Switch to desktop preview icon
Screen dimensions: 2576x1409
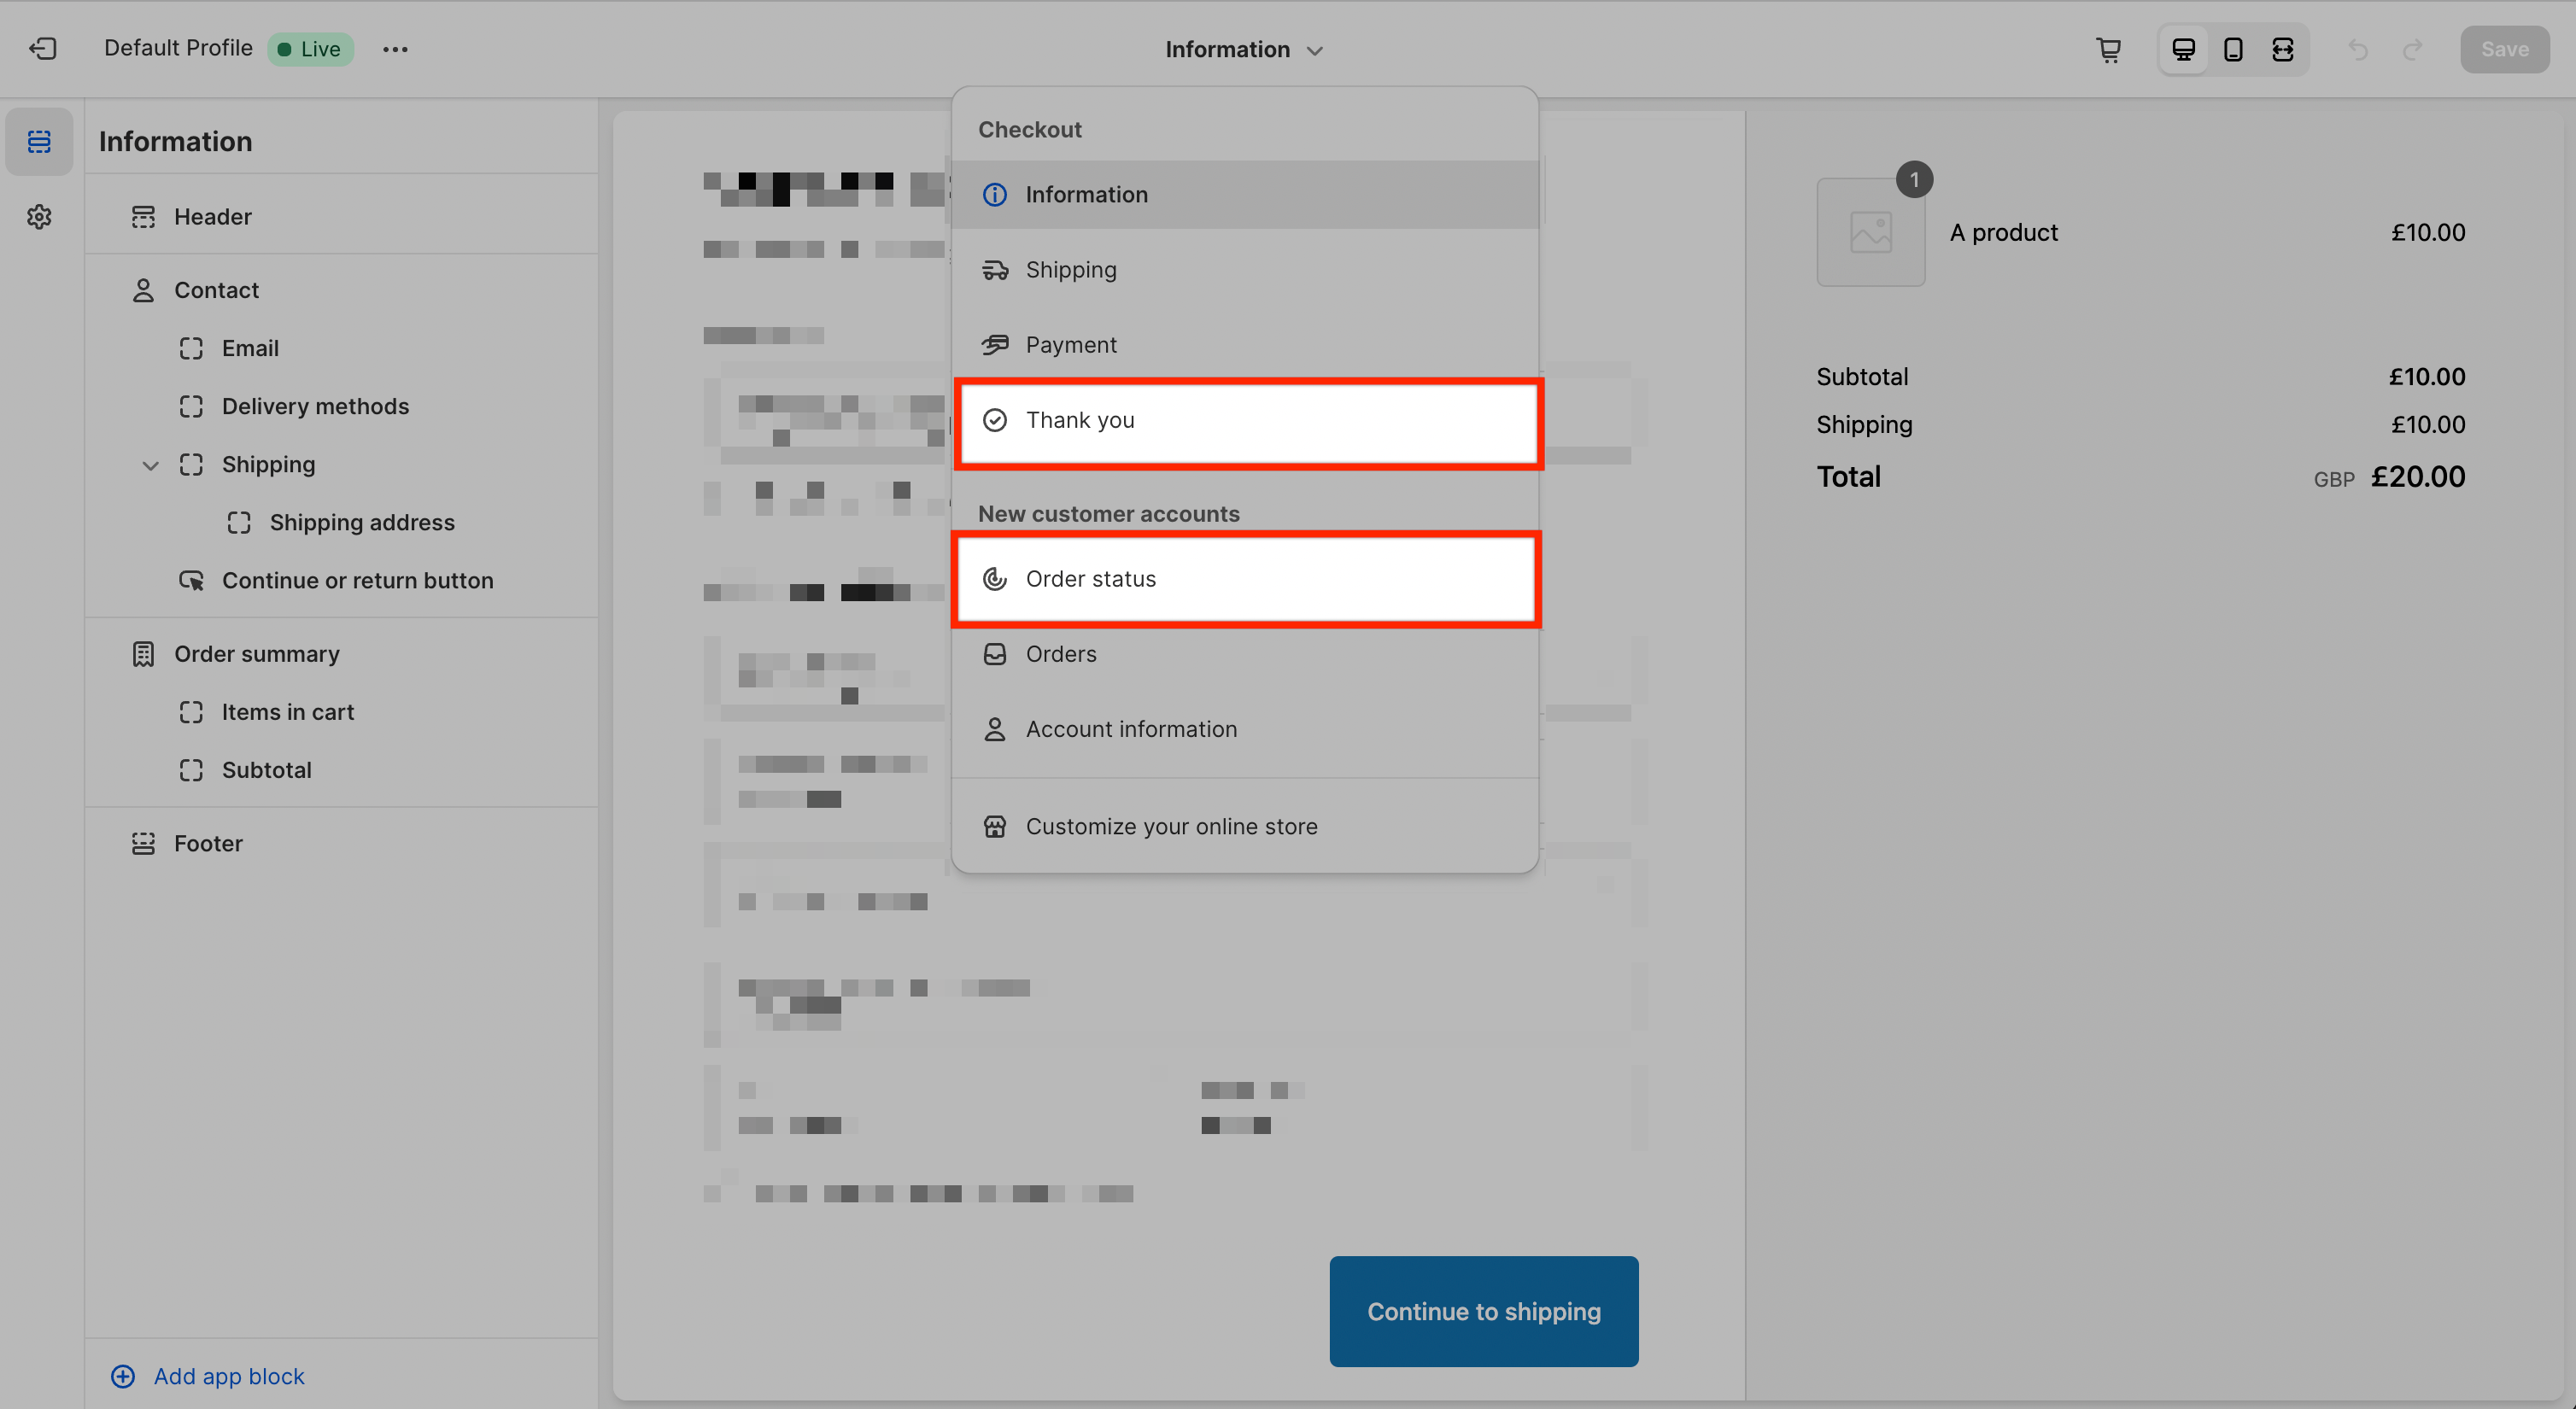[x=2184, y=49]
